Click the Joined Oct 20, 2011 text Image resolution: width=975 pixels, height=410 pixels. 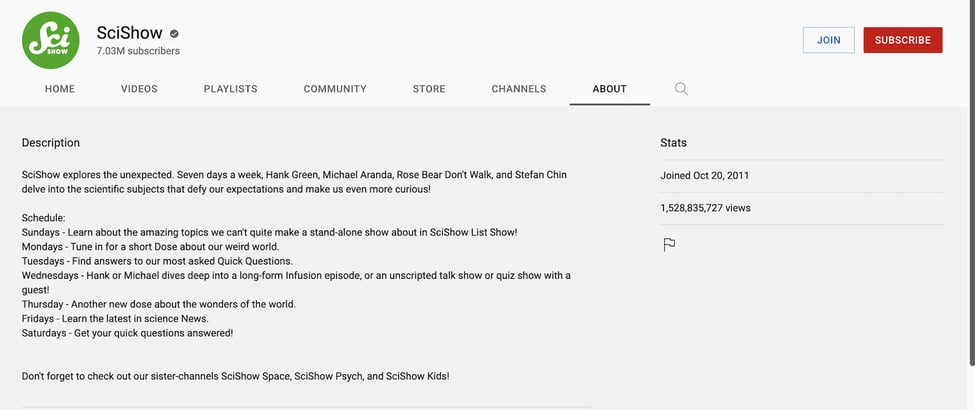tap(705, 176)
